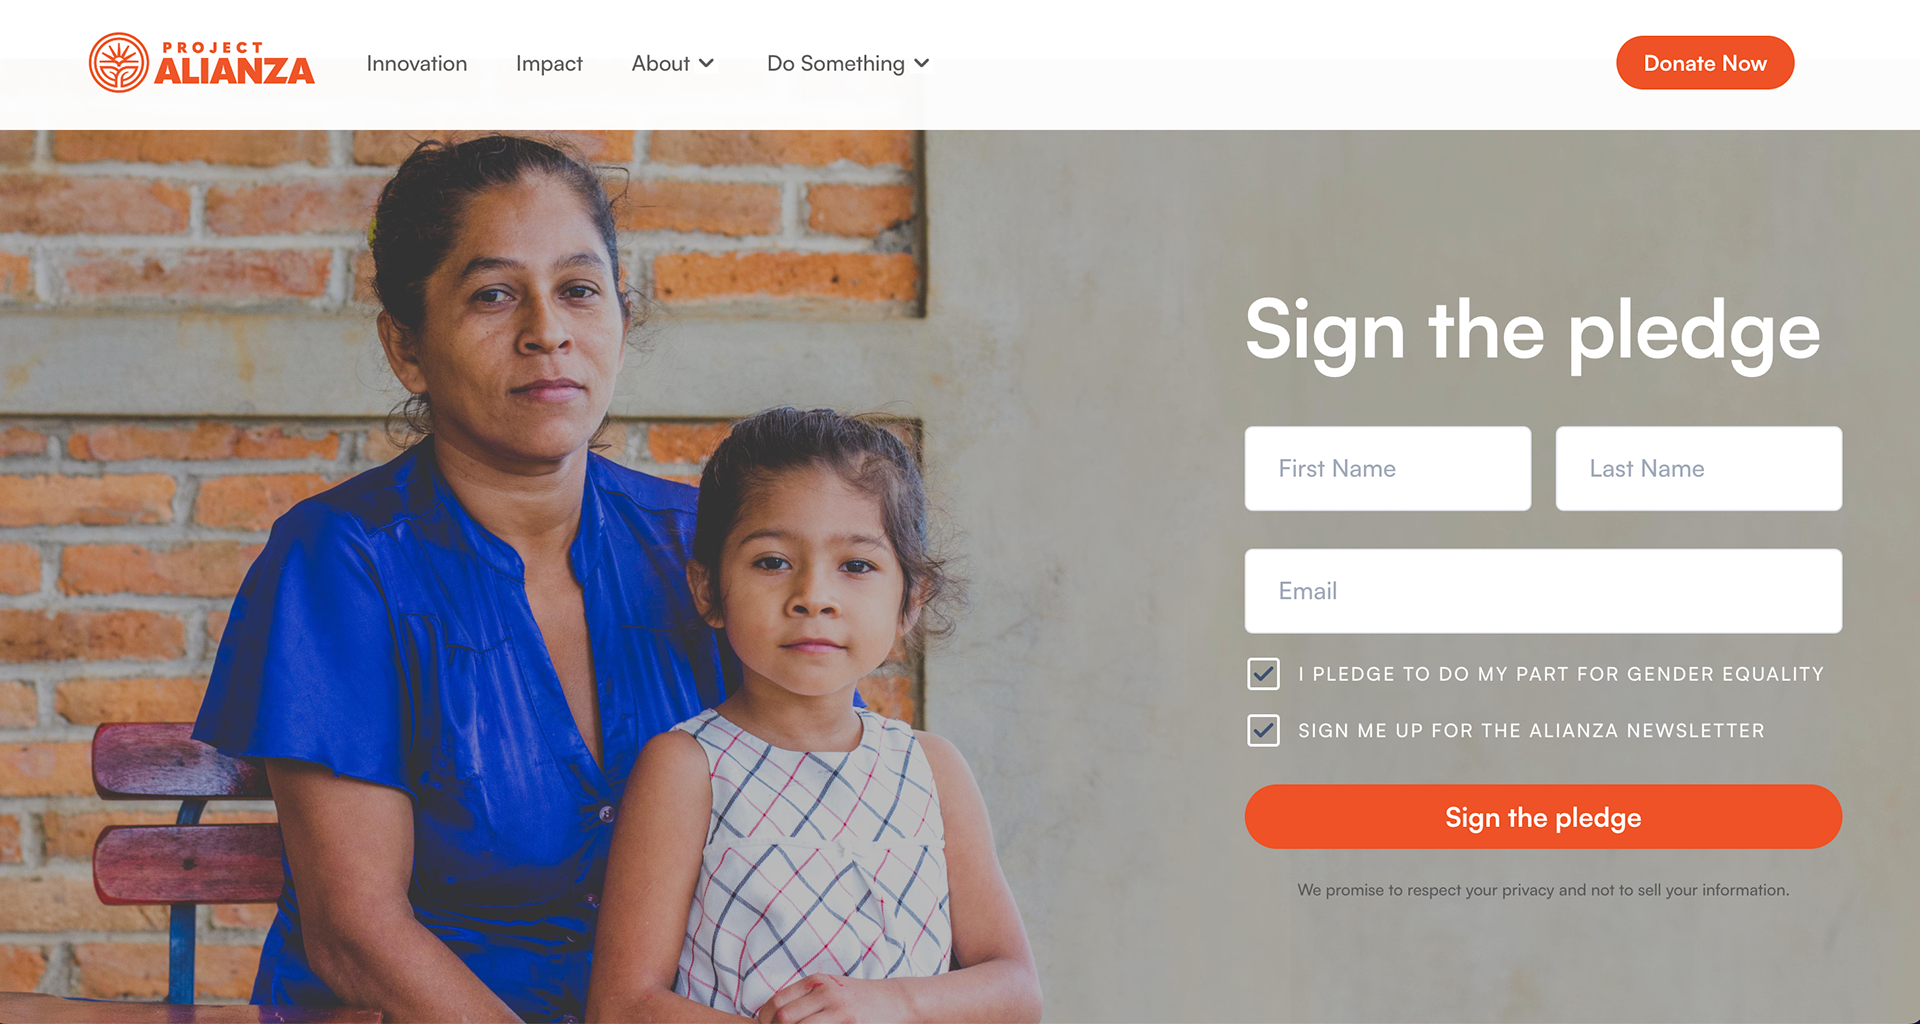Select the Email input field
The height and width of the screenshot is (1024, 1920).
coord(1543,591)
